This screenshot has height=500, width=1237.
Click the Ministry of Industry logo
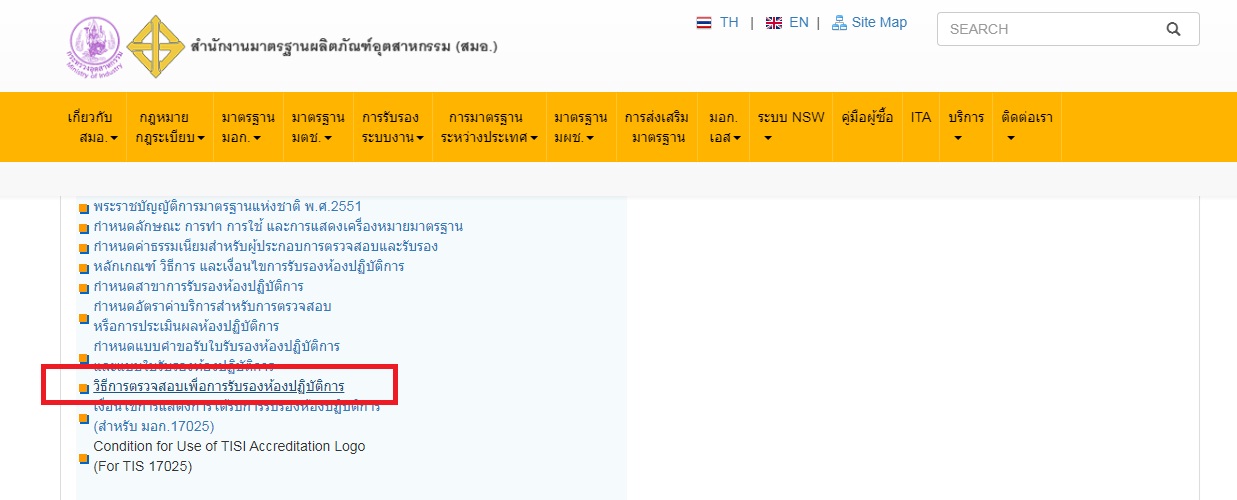(x=95, y=46)
